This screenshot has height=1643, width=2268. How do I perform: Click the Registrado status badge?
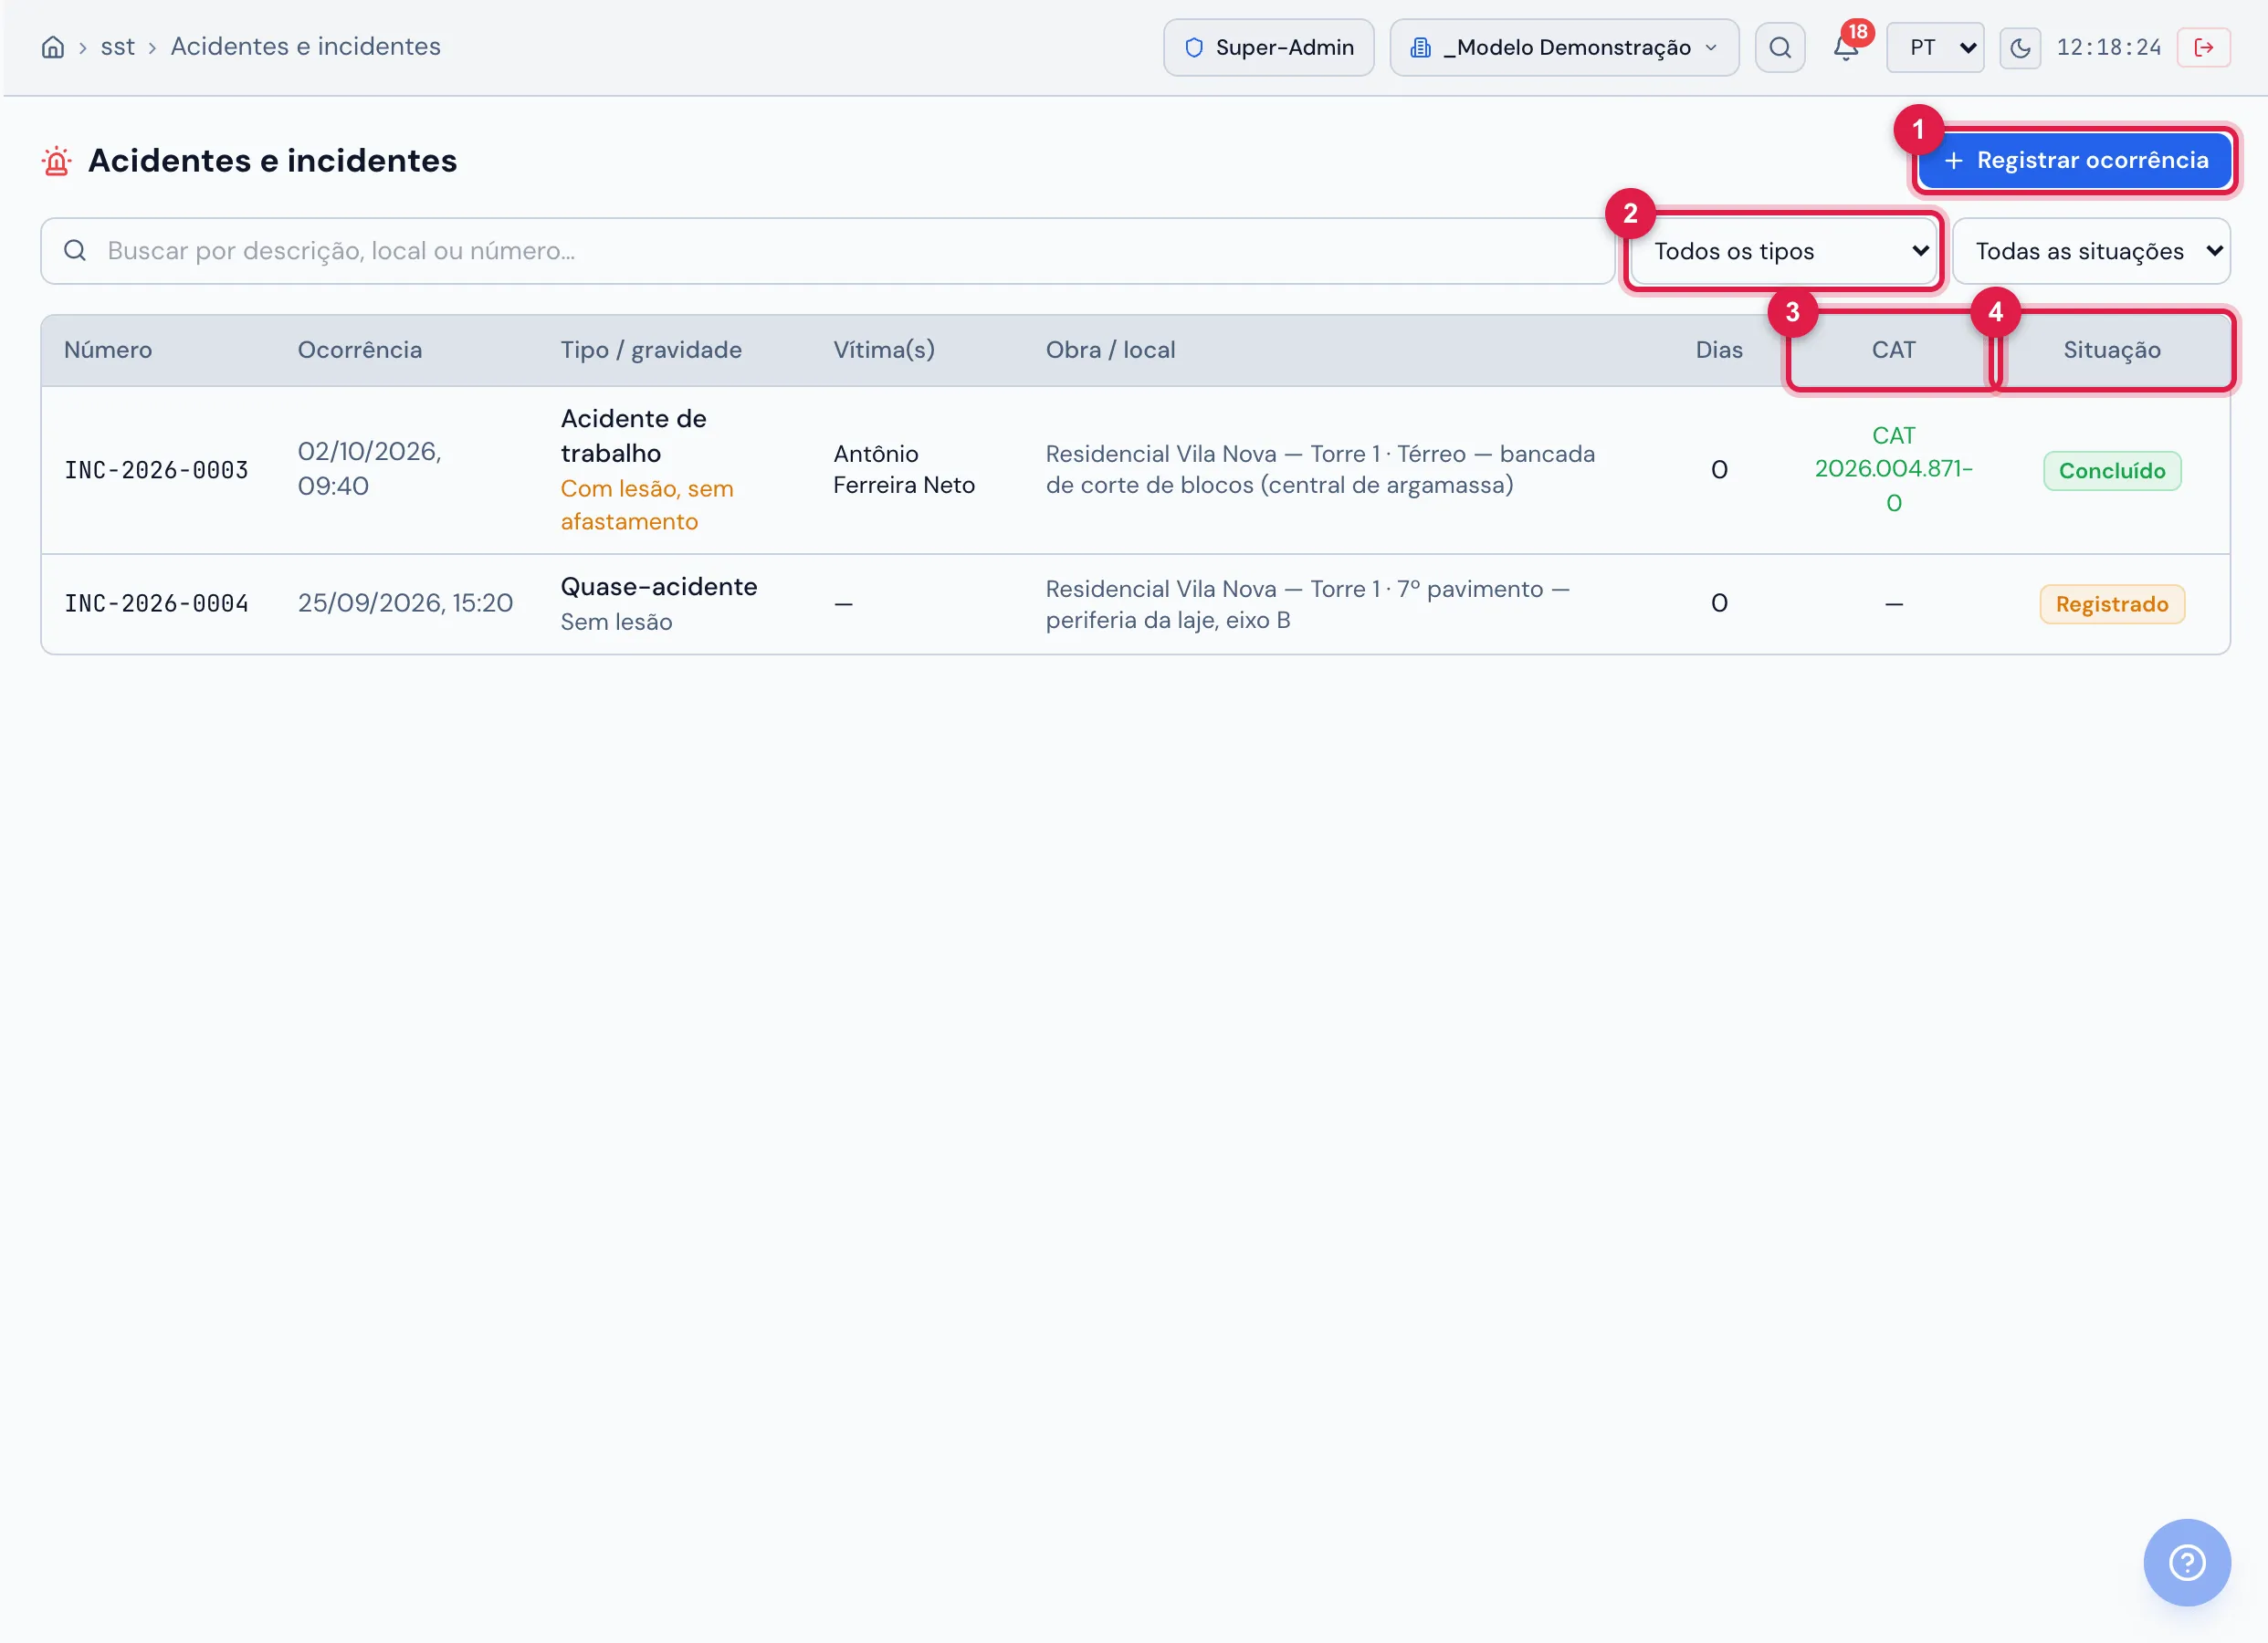(2112, 604)
